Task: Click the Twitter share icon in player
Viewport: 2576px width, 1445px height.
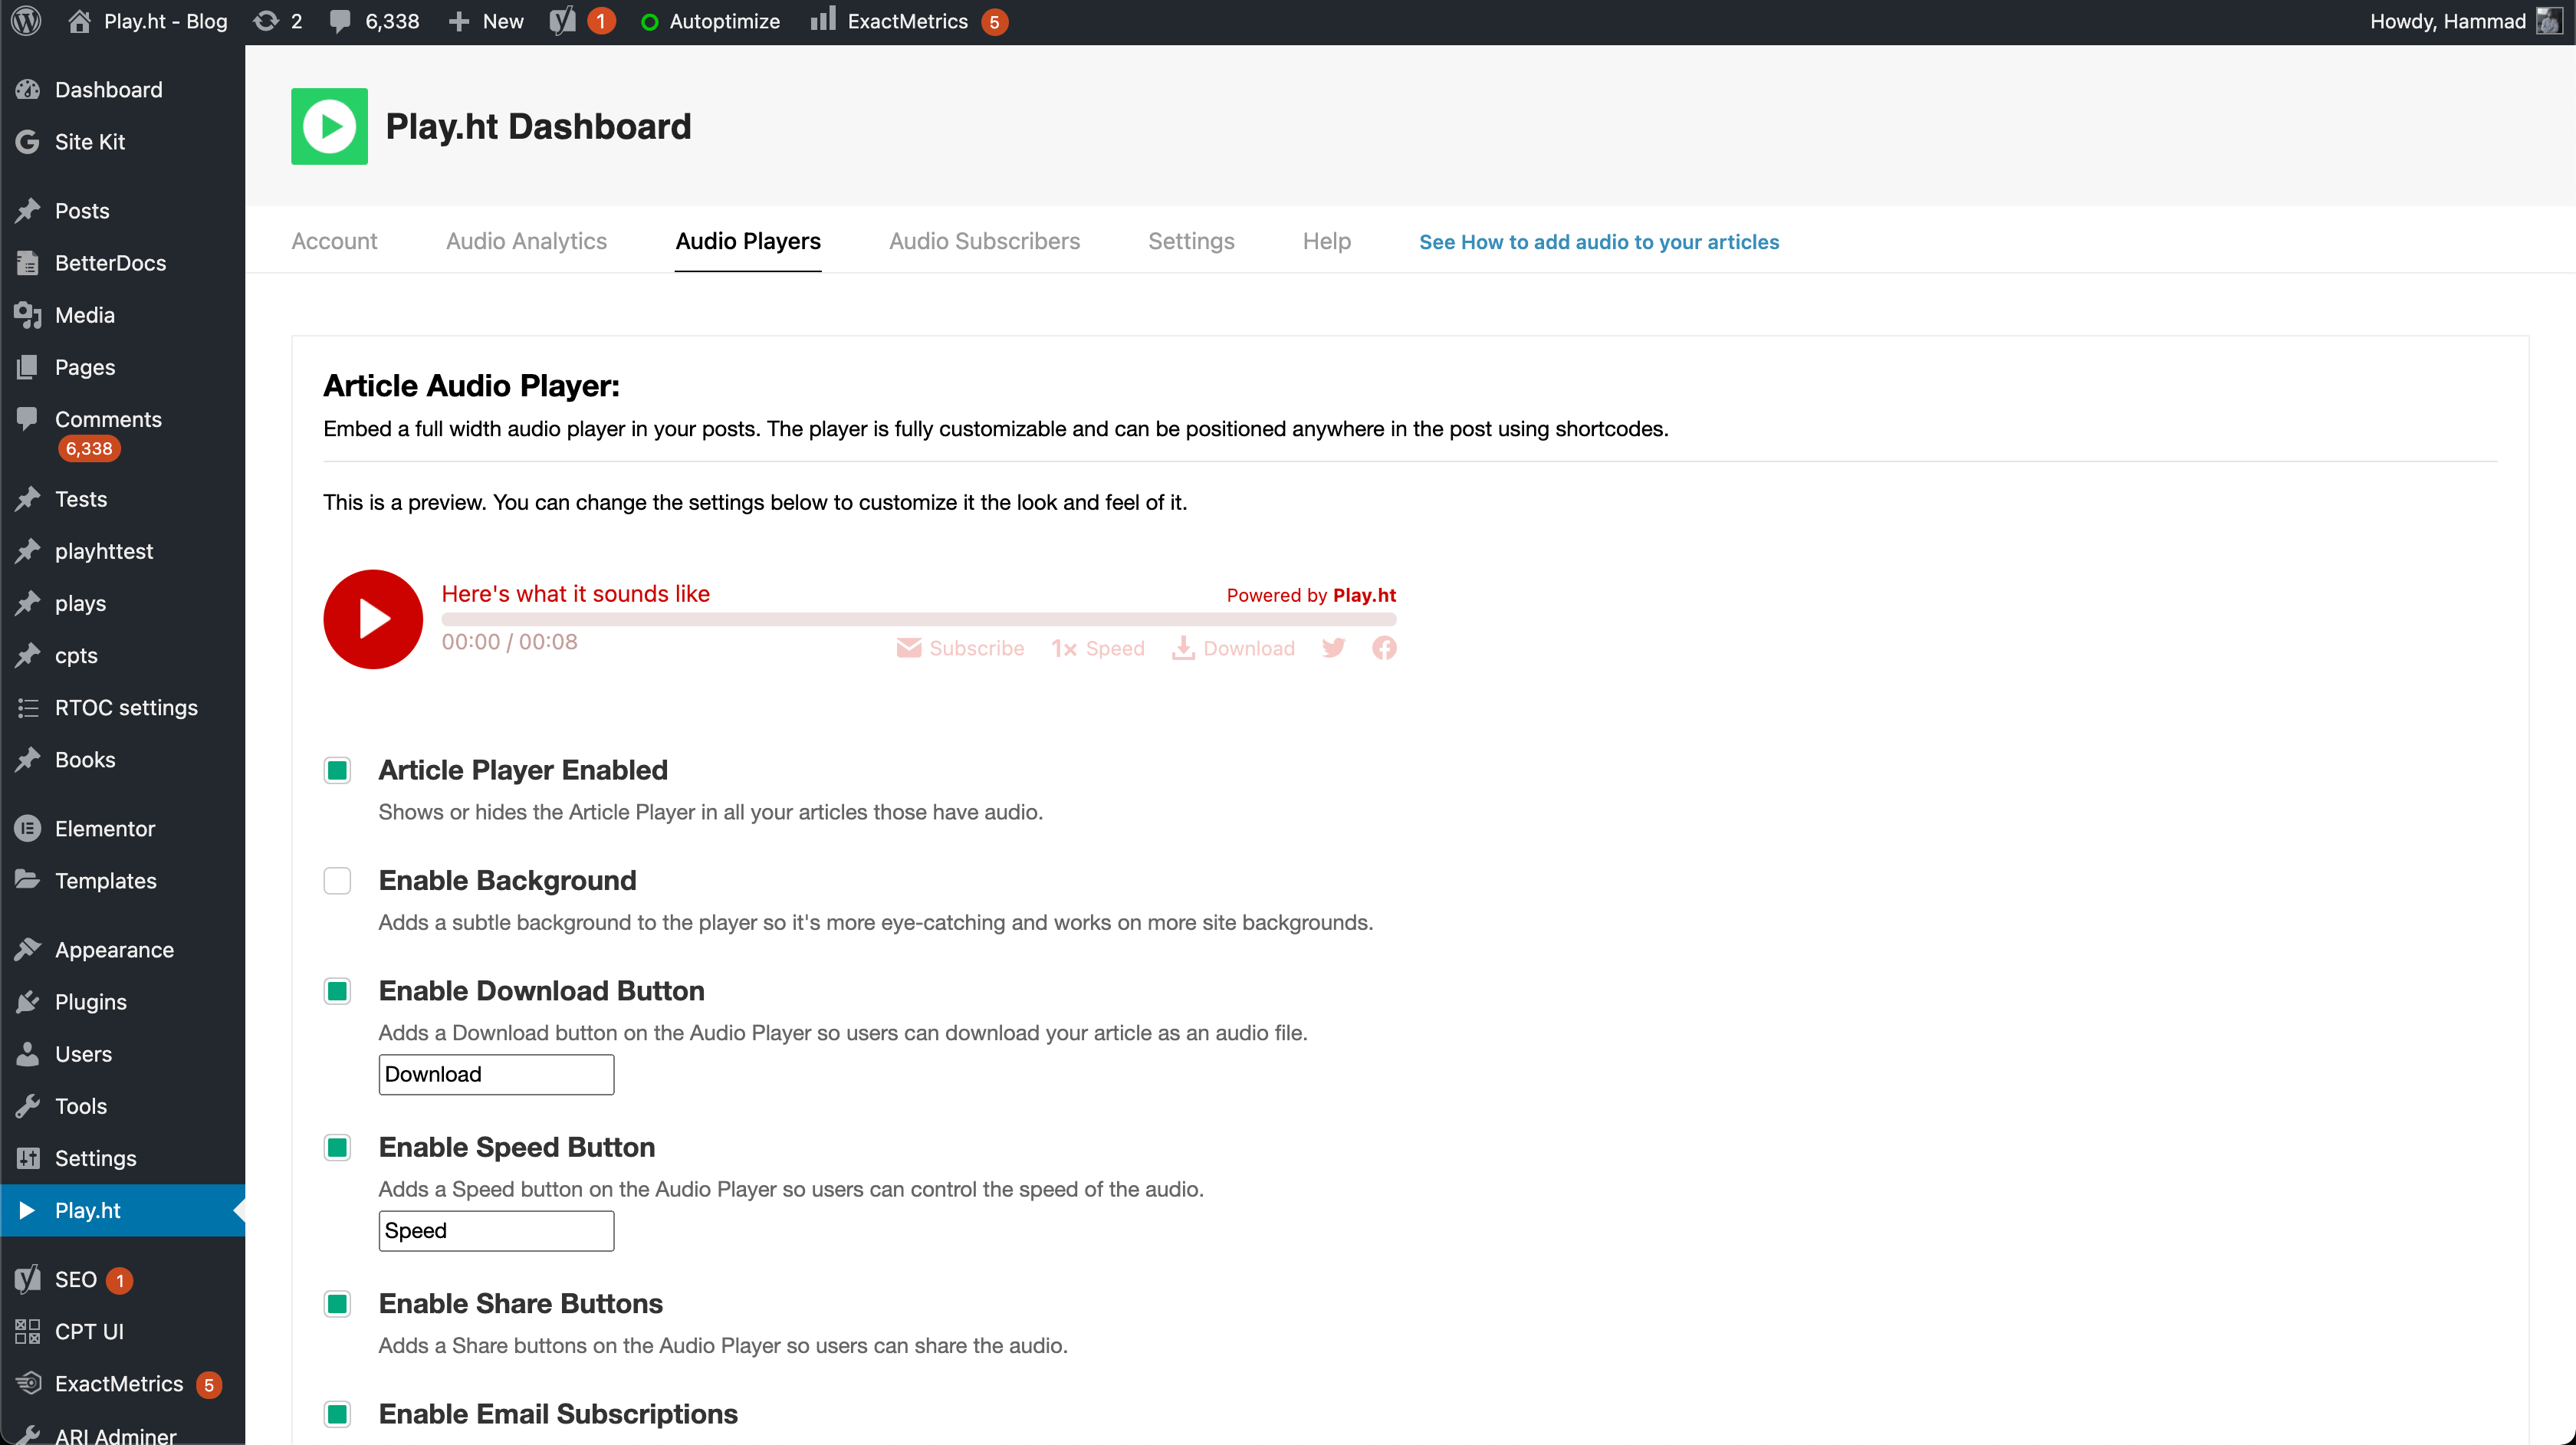Action: click(x=1333, y=648)
